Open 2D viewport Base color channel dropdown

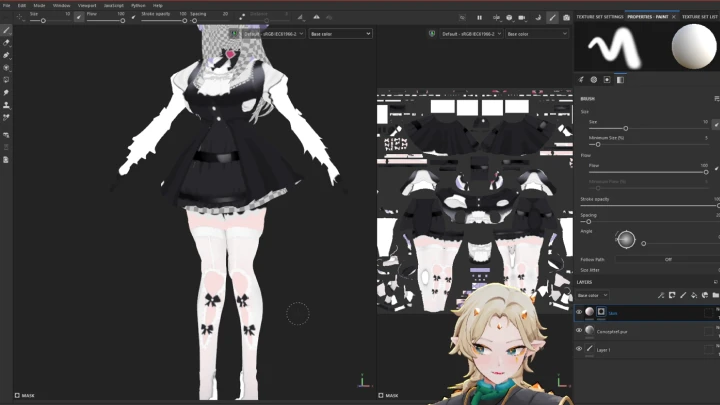(537, 34)
